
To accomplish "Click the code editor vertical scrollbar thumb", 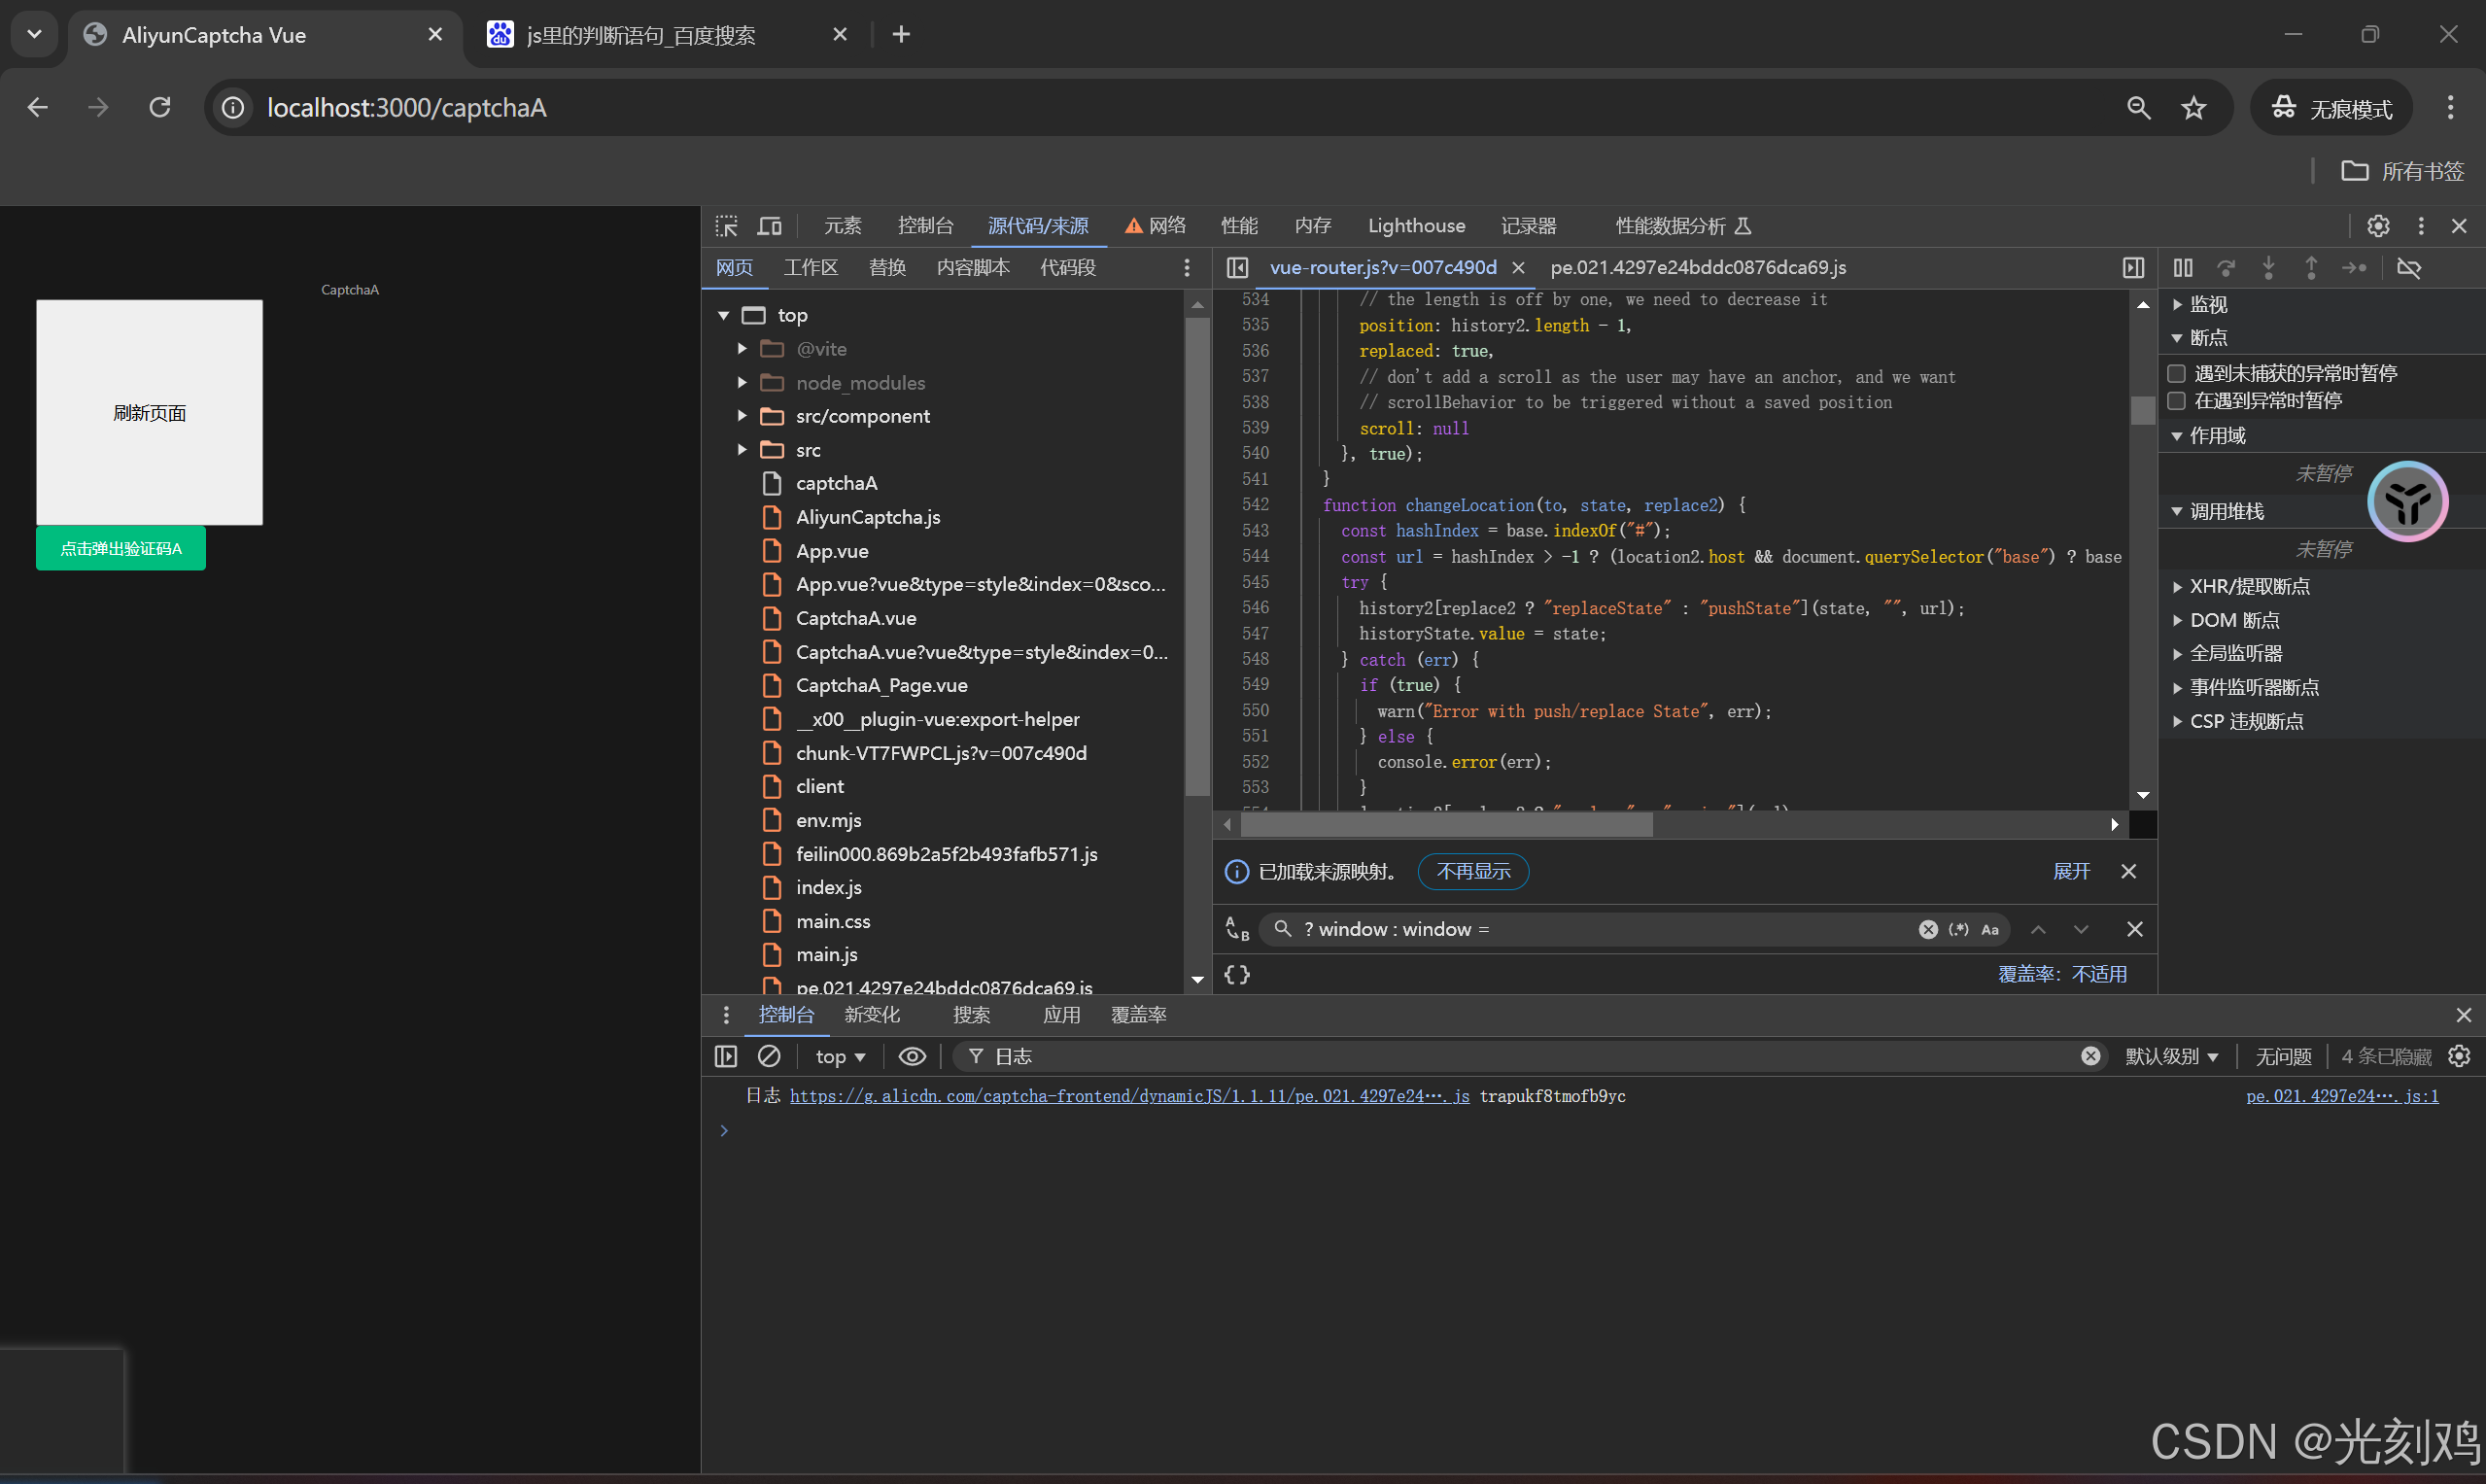I will tap(2142, 410).
